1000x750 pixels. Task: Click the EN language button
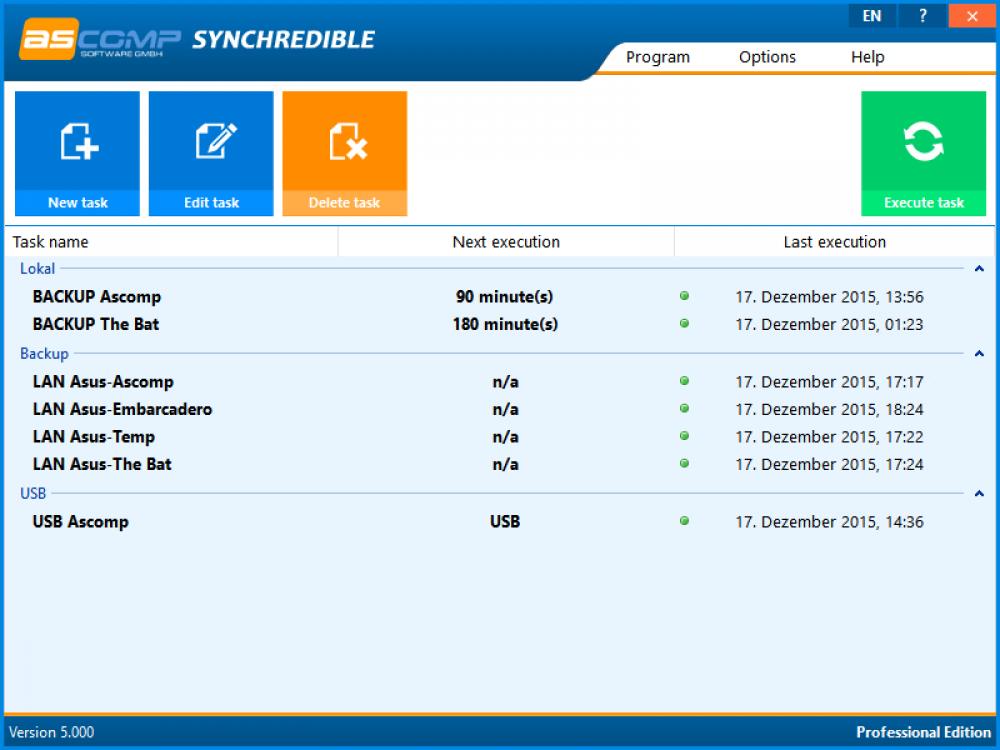[x=871, y=16]
